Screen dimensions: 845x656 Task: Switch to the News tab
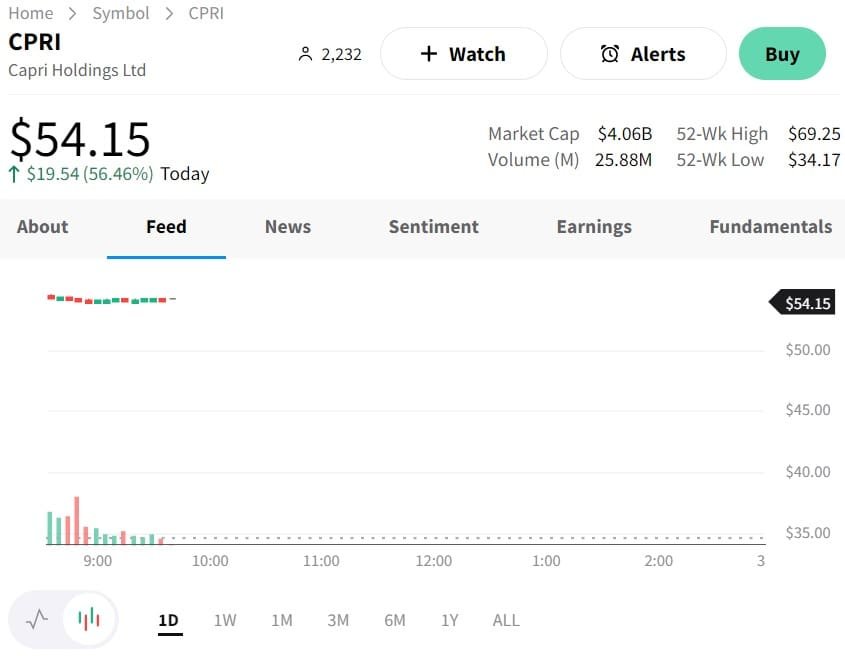coord(288,227)
